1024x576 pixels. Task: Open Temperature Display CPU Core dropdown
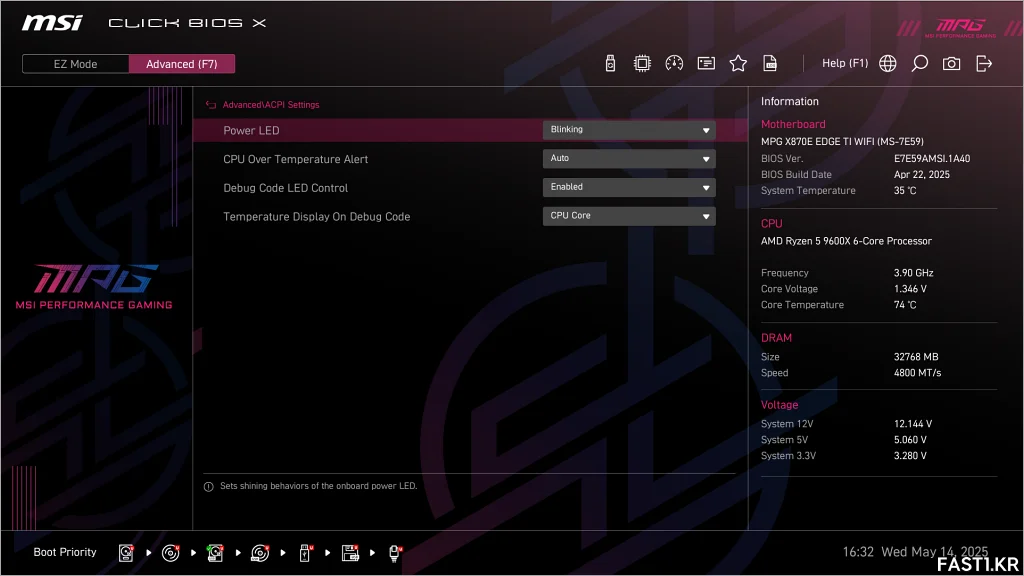pos(629,216)
